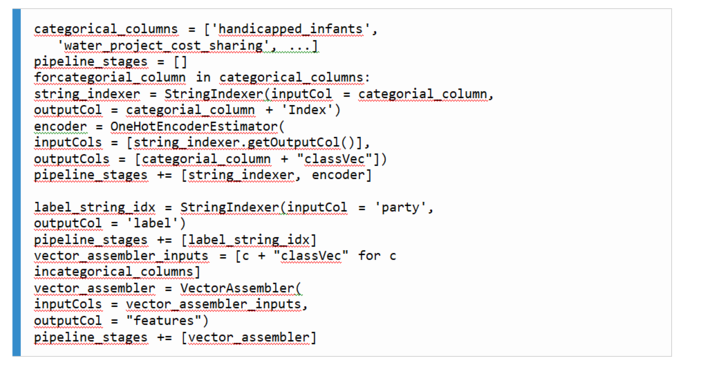Click the 'label_string_idx' variable definition
This screenshot has height=365, width=710.
[x=95, y=208]
